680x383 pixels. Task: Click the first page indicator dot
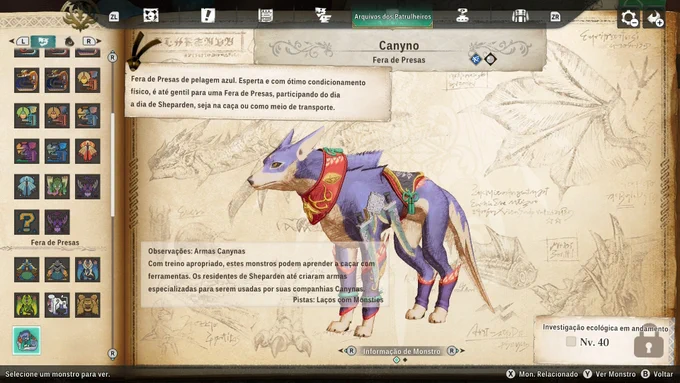point(396,360)
